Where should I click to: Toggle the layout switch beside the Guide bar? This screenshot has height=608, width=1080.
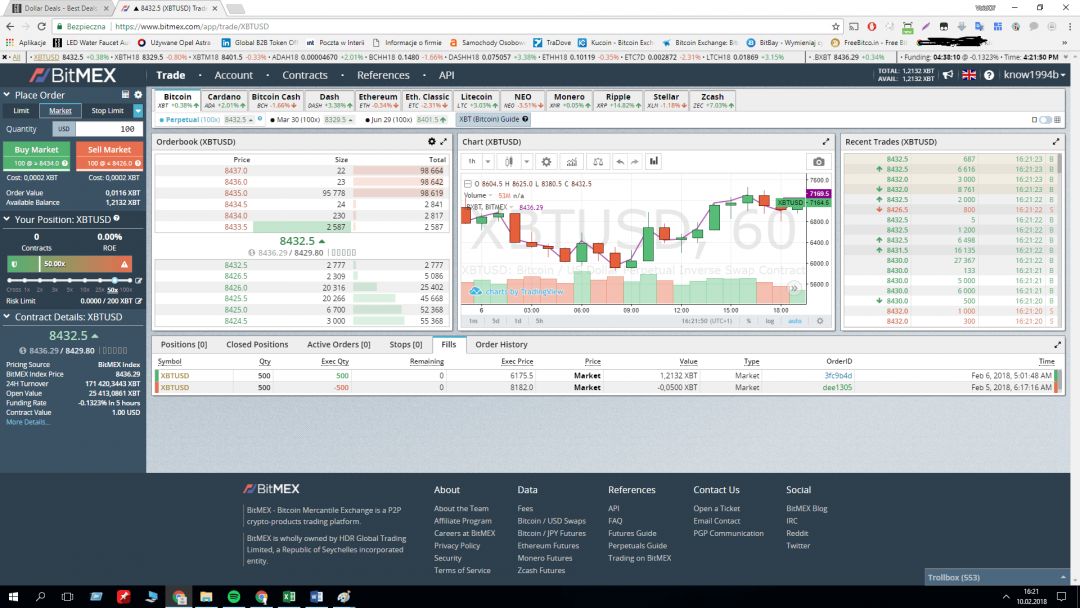1045,120
